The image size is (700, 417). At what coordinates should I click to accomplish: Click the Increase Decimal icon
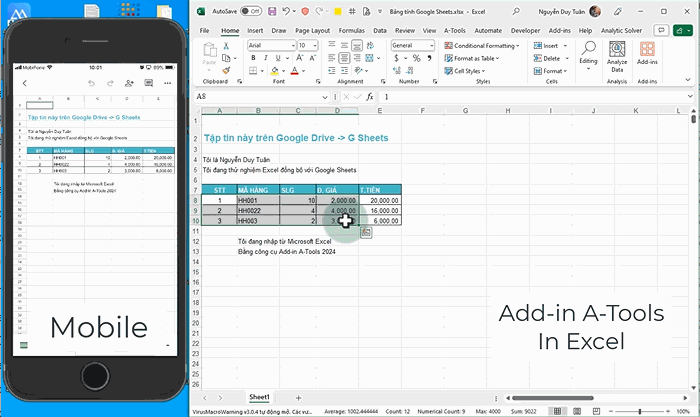(396, 71)
